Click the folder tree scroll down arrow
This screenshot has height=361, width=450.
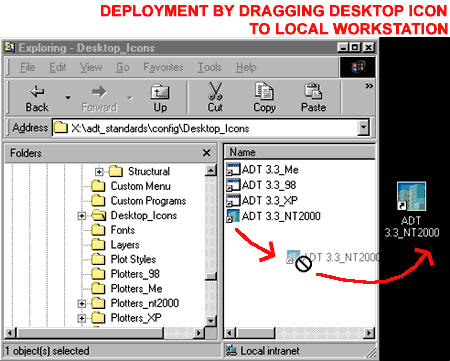tap(211, 321)
